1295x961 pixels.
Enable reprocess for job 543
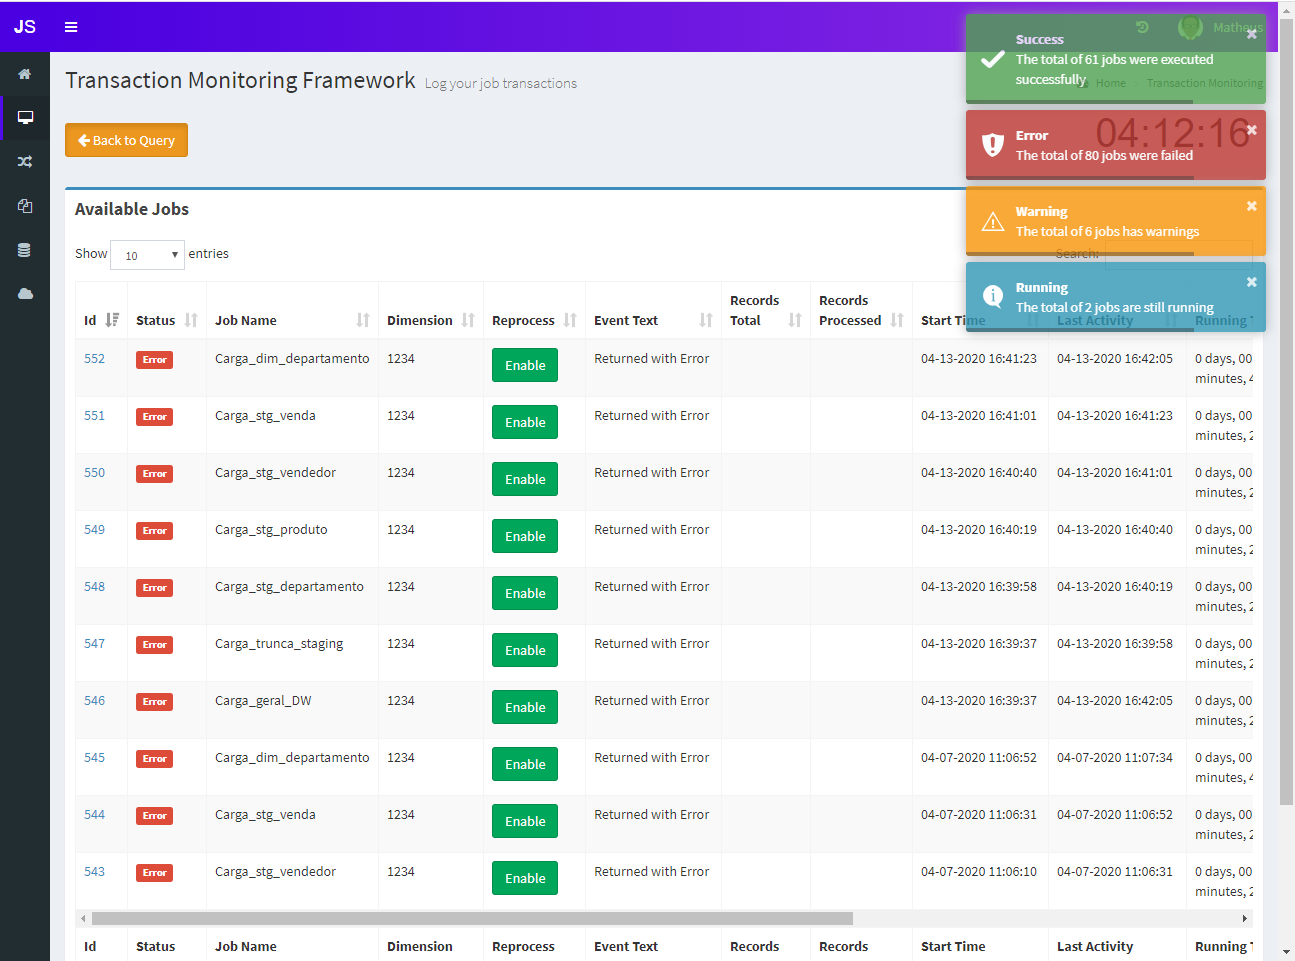(525, 878)
